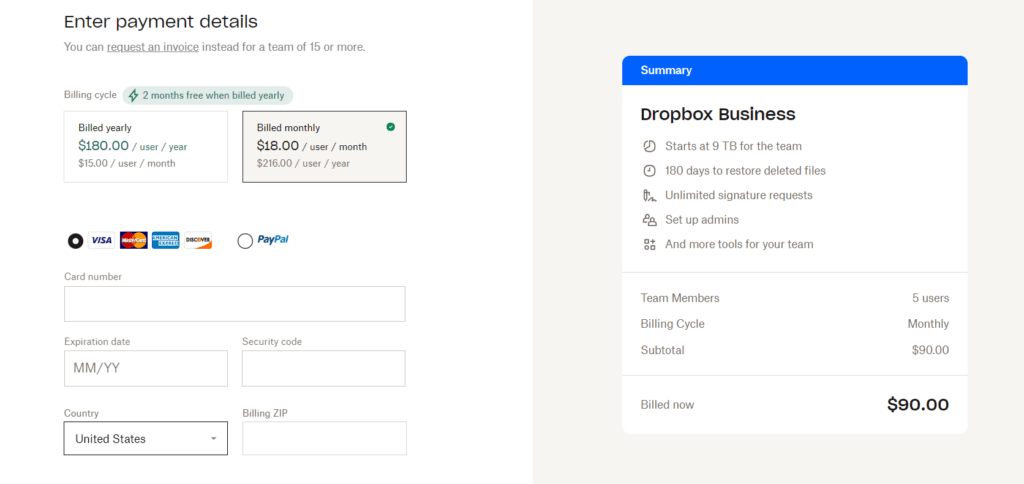
Task: Choose the Billed yearly option card
Action: coord(146,146)
